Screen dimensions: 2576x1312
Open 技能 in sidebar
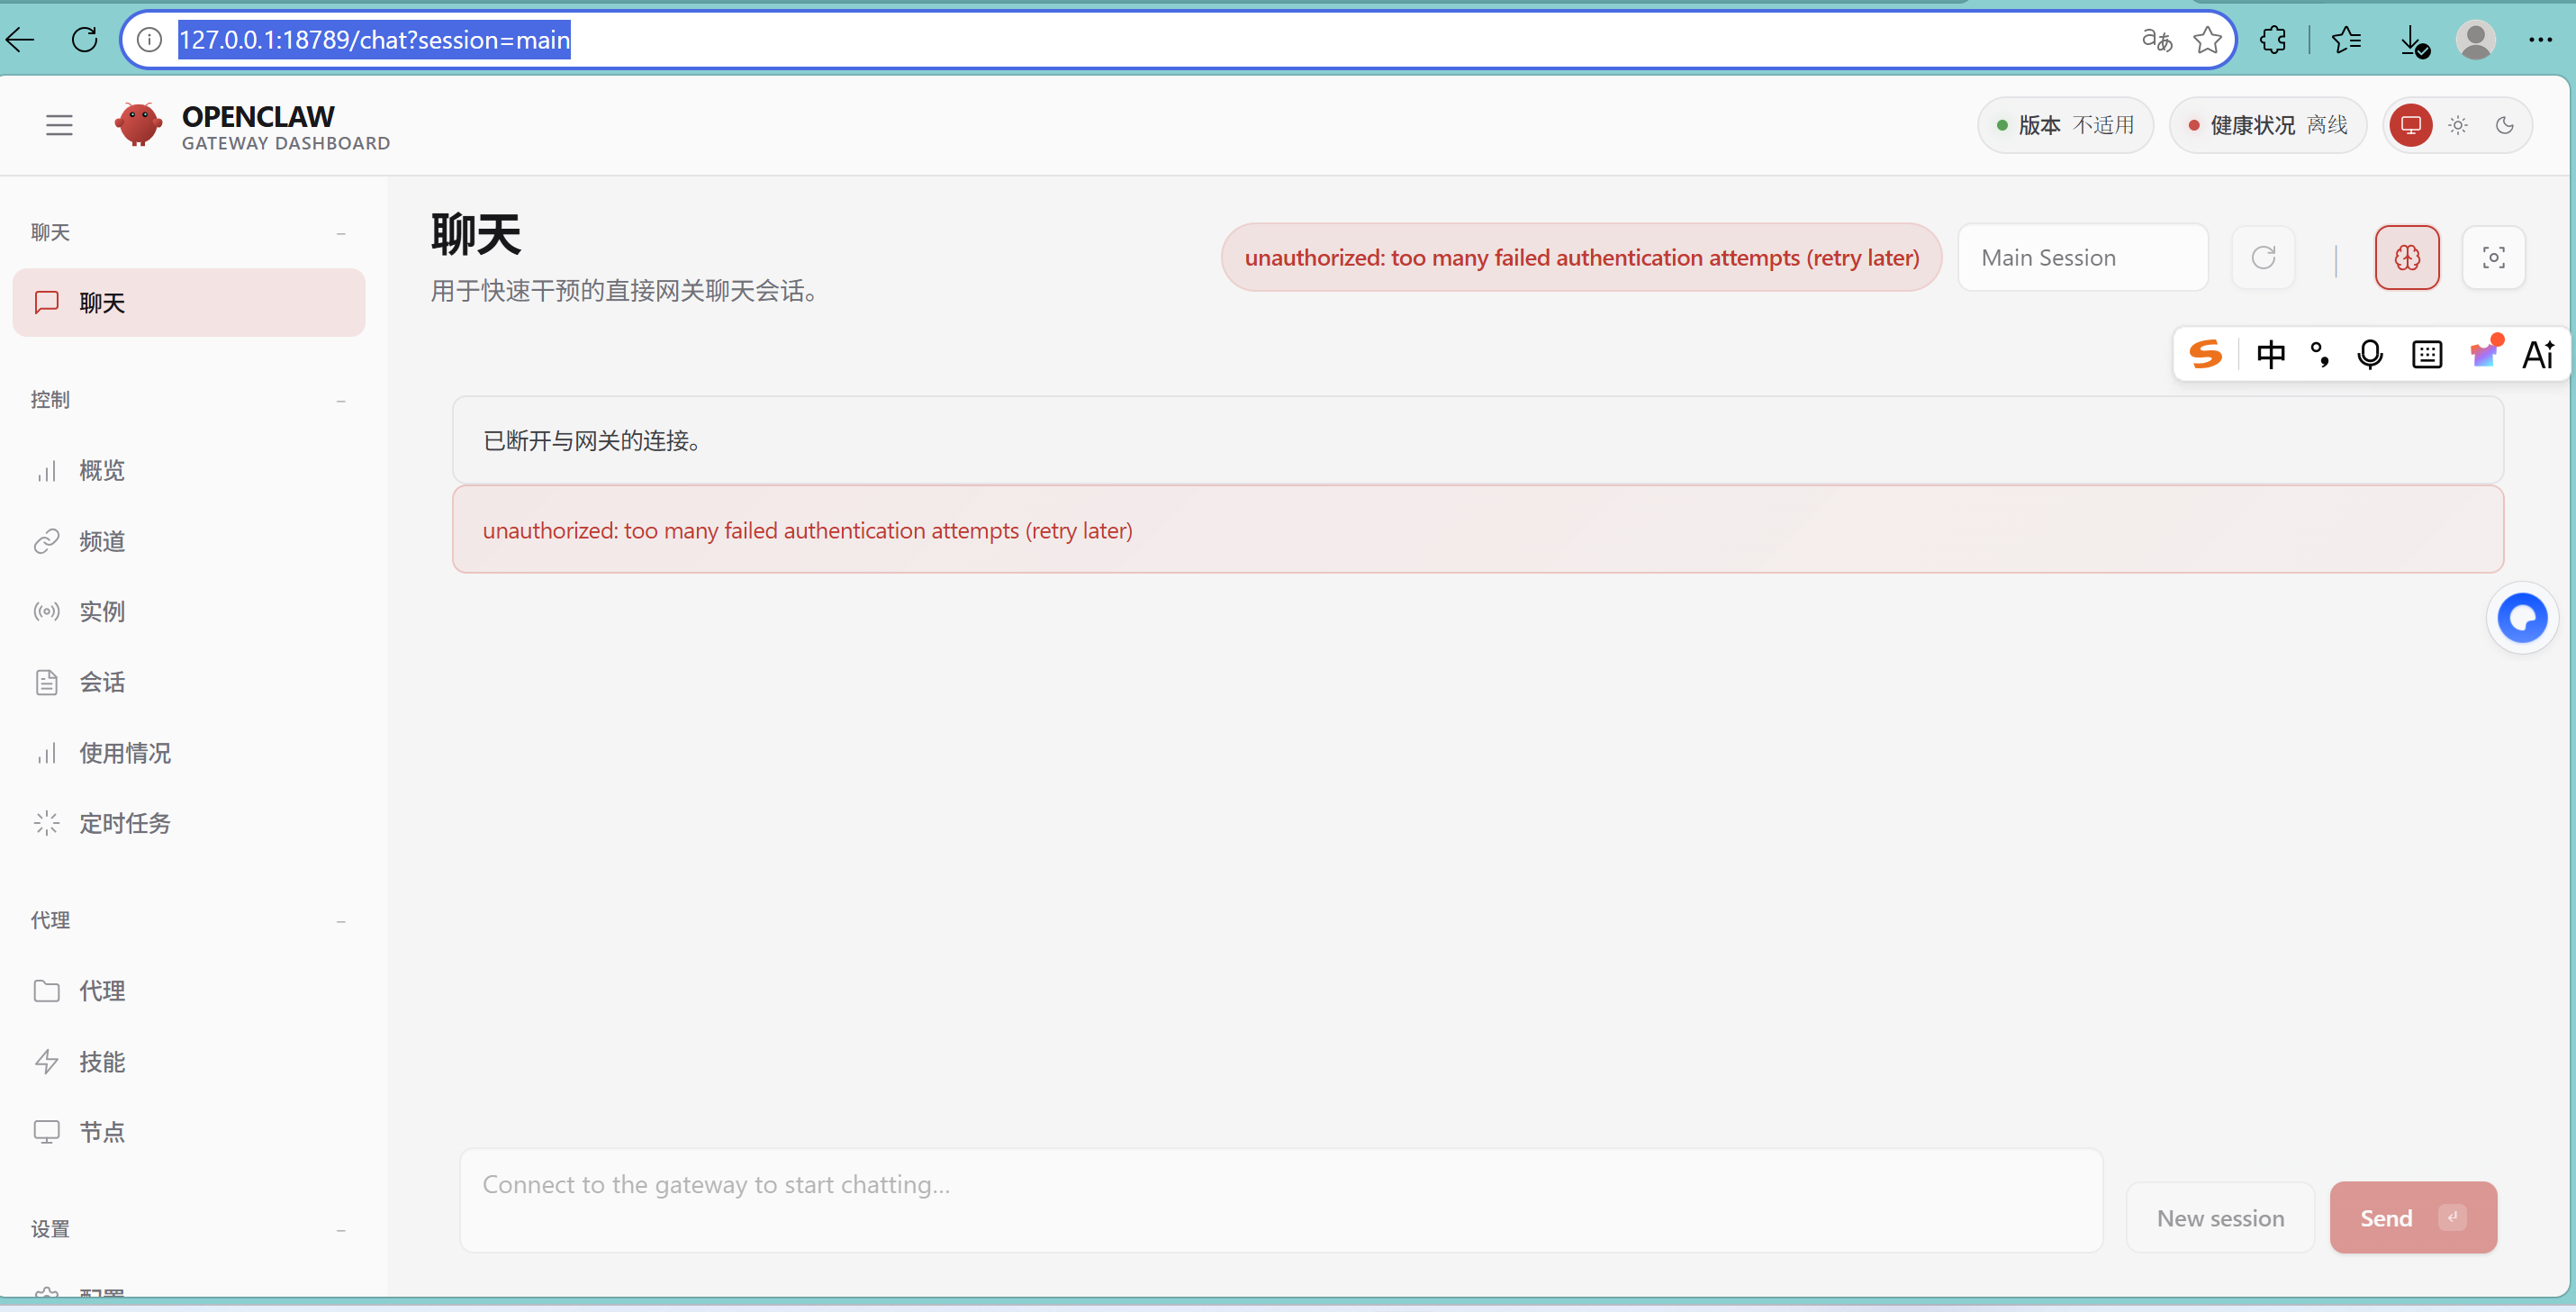click(x=189, y=1062)
